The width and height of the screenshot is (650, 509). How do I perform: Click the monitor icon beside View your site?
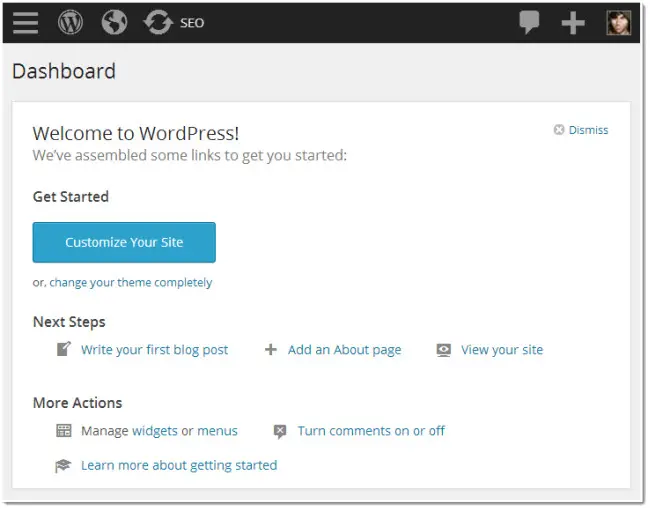click(x=444, y=350)
